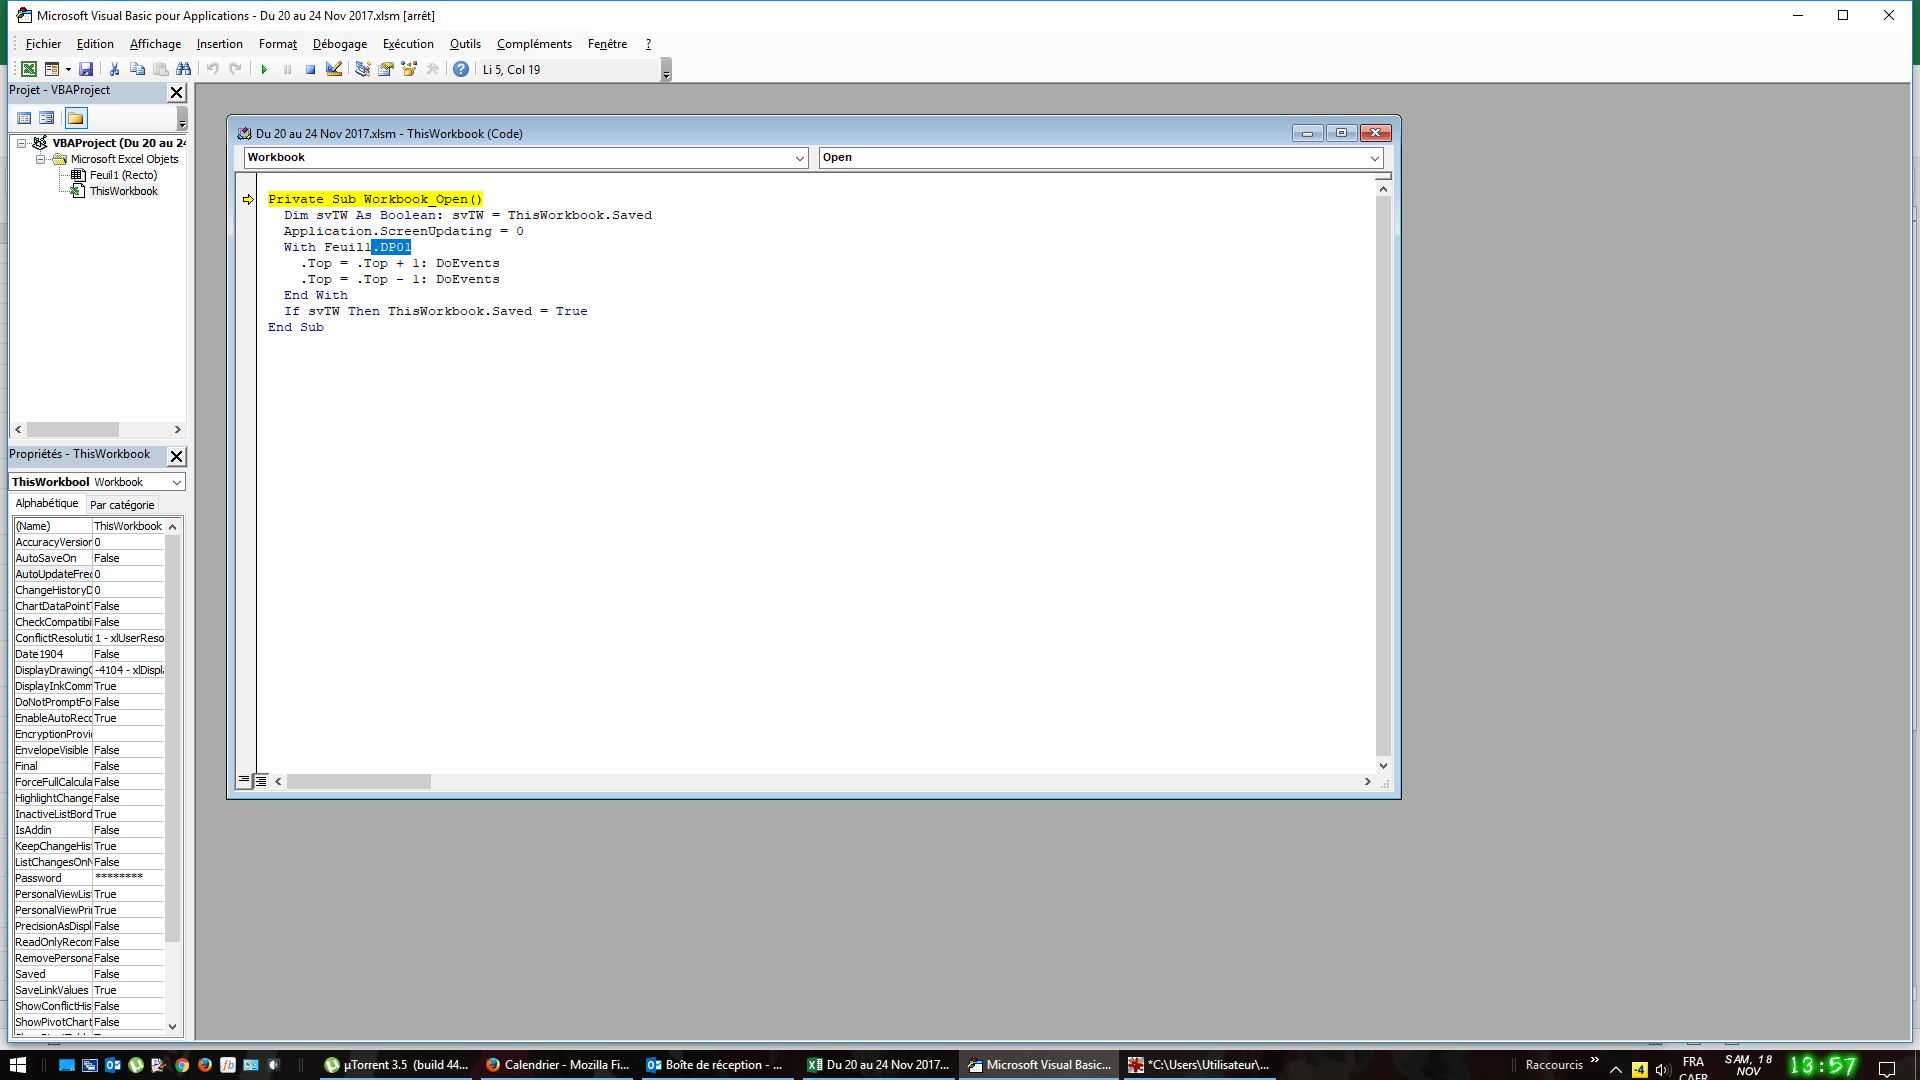
Task: Click the Reset (stop) square icon
Action: [310, 69]
